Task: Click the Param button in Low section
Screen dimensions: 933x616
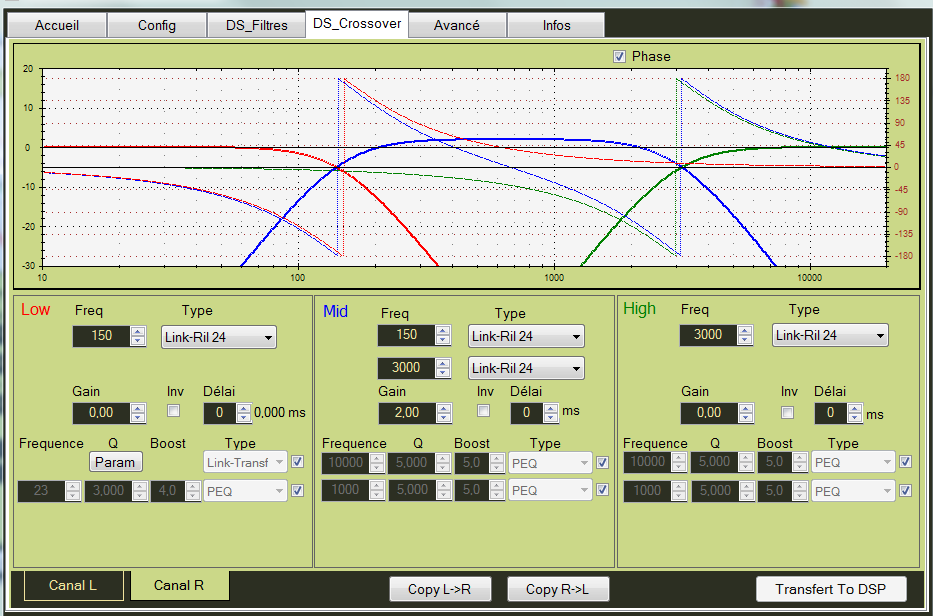Action: (115, 462)
